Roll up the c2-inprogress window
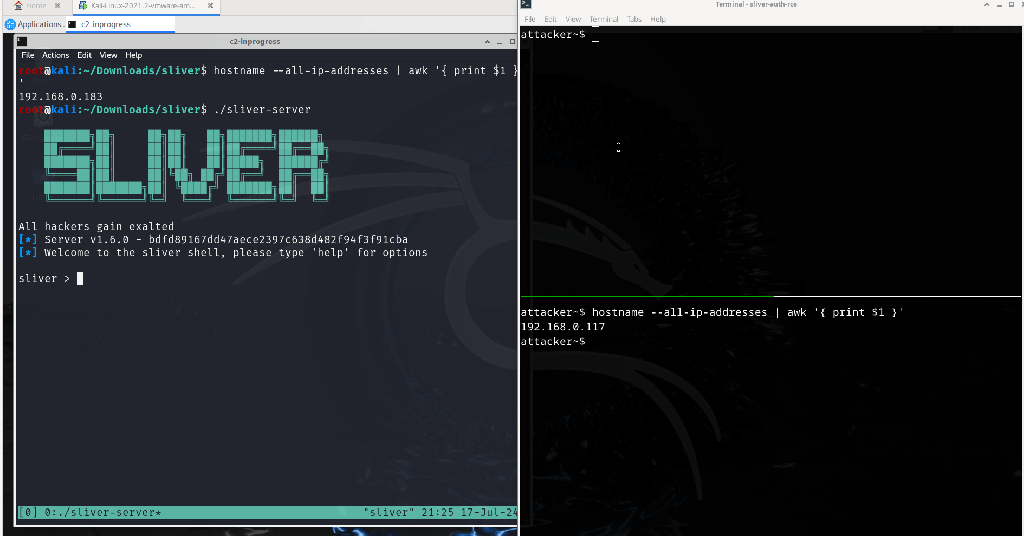Screen dimensions: 1024x536 [487, 42]
